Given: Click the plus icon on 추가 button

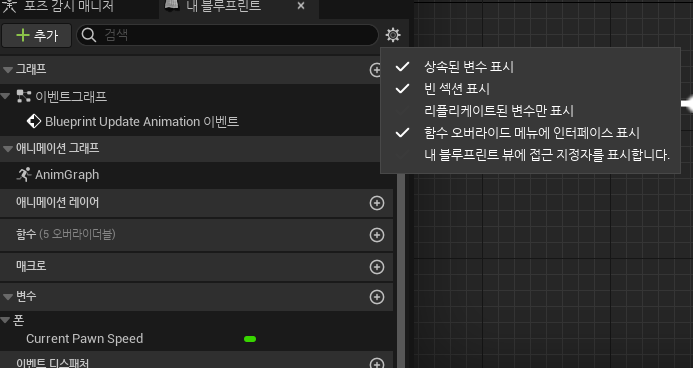Looking at the screenshot, I should click(x=23, y=35).
